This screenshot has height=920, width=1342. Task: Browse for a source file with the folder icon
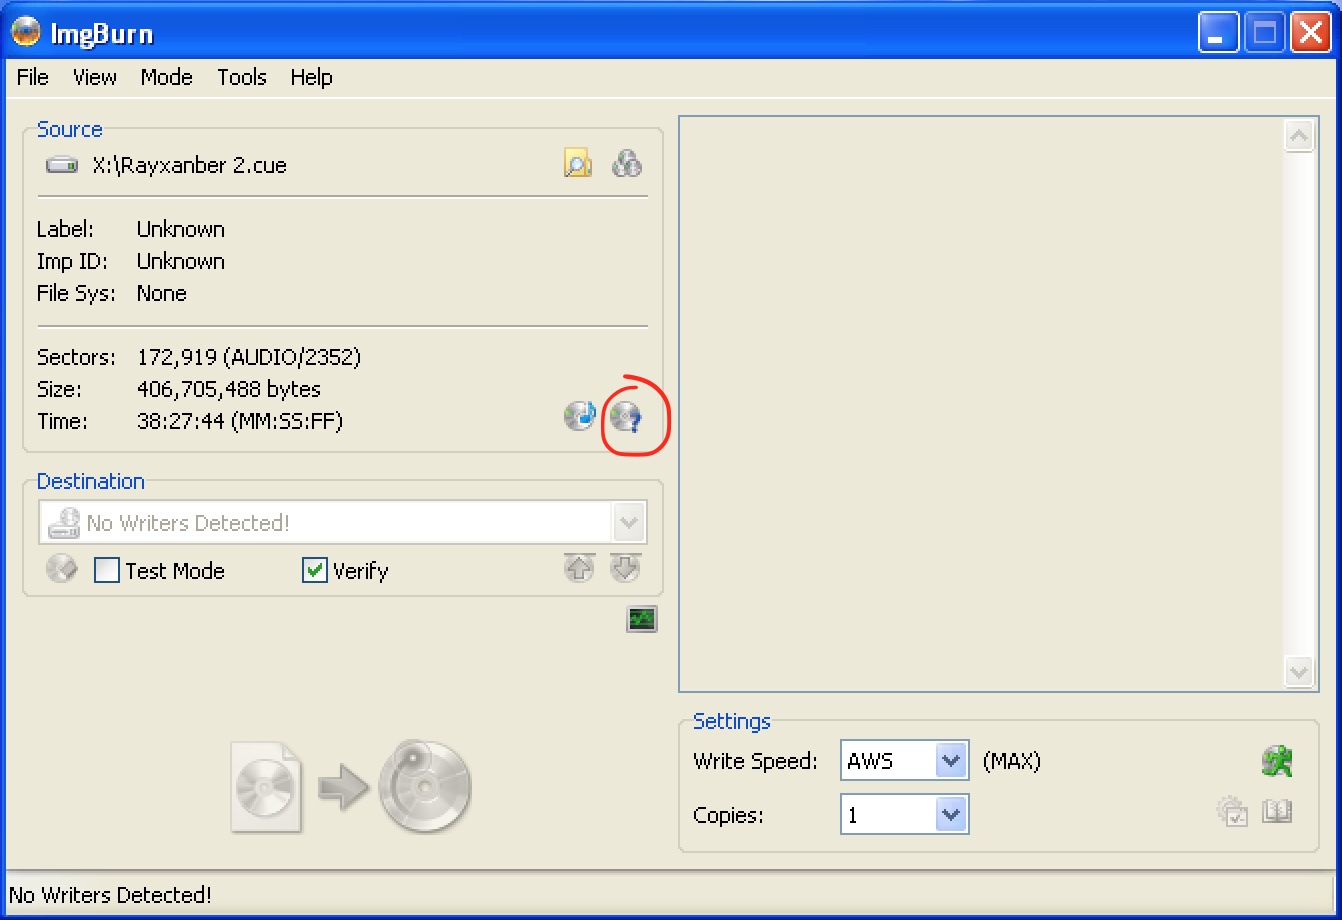[x=578, y=163]
